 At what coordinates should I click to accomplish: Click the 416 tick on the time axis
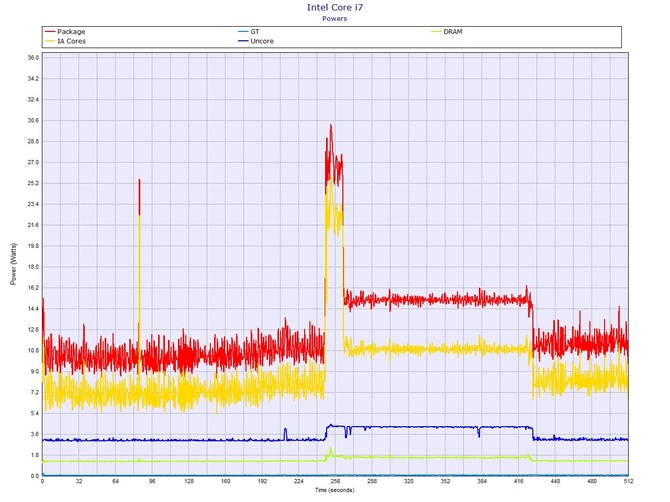click(518, 481)
